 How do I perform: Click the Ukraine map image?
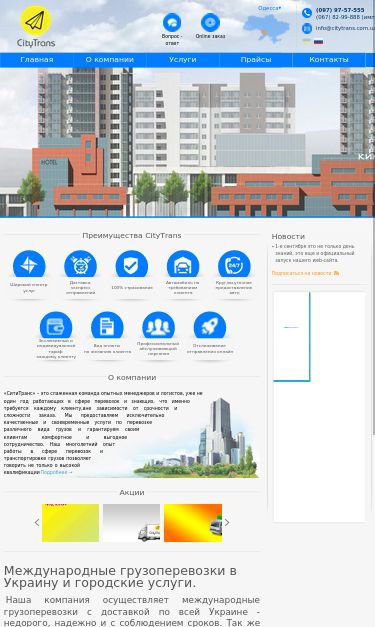point(266,29)
